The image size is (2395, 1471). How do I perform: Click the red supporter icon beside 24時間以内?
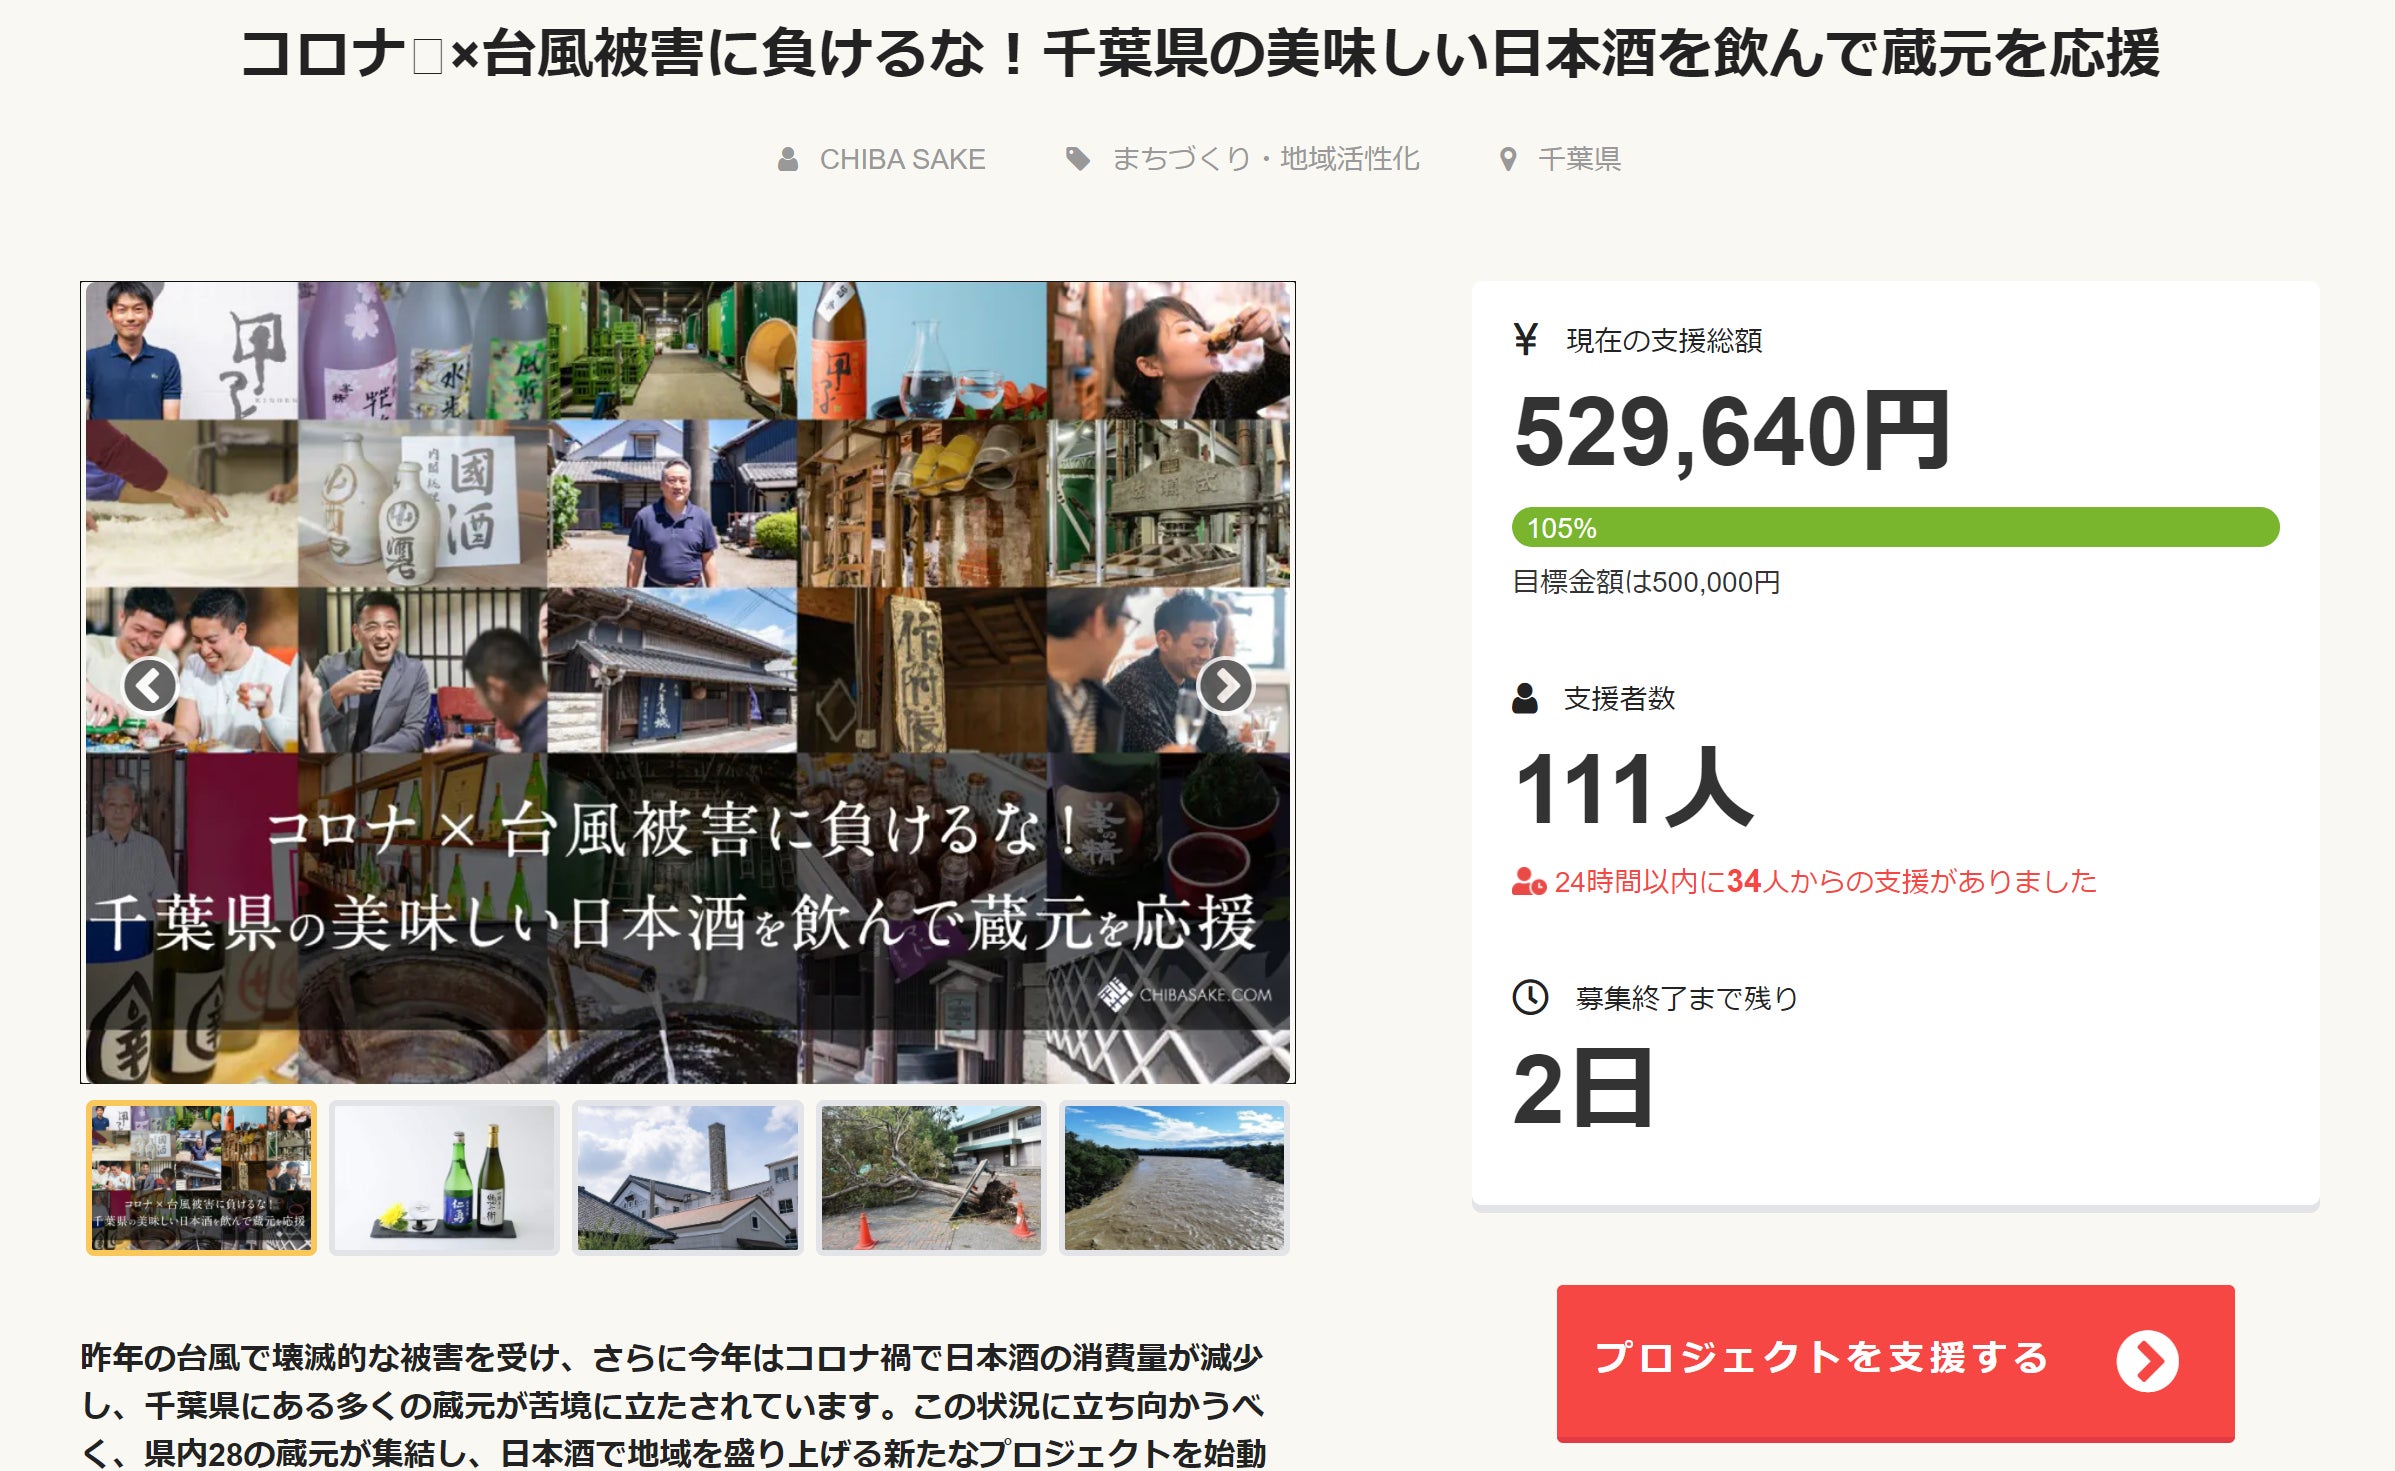pos(1528,882)
